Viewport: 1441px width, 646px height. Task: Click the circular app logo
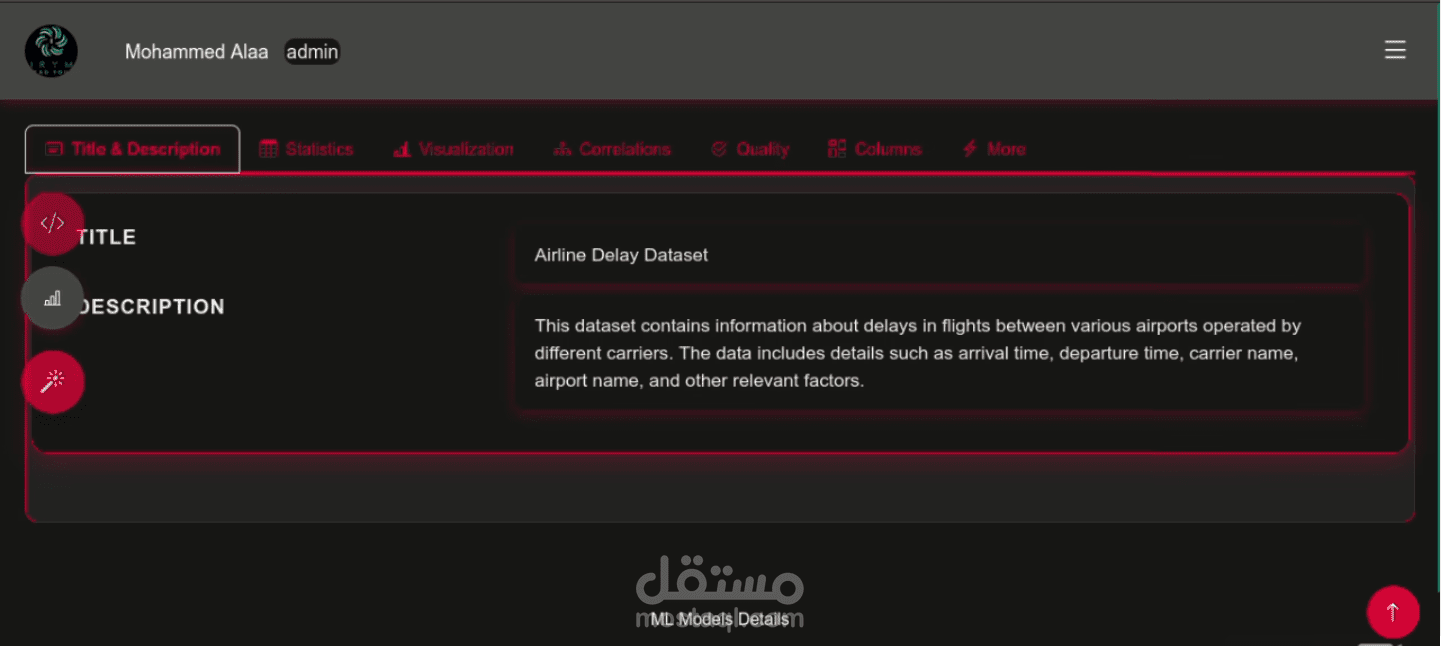tap(51, 51)
